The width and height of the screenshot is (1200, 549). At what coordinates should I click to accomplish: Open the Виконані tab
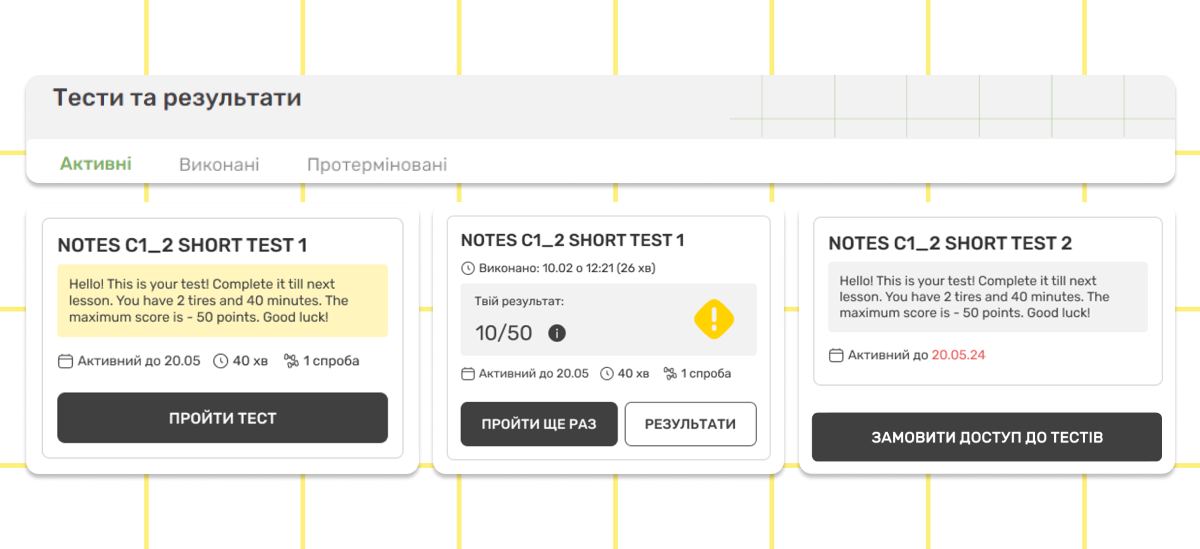[219, 164]
